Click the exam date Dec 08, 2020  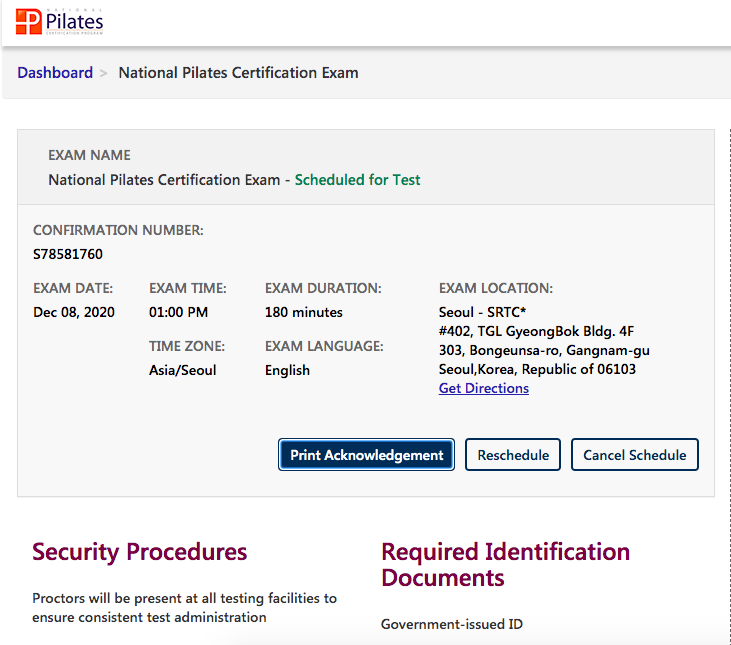[x=74, y=312]
